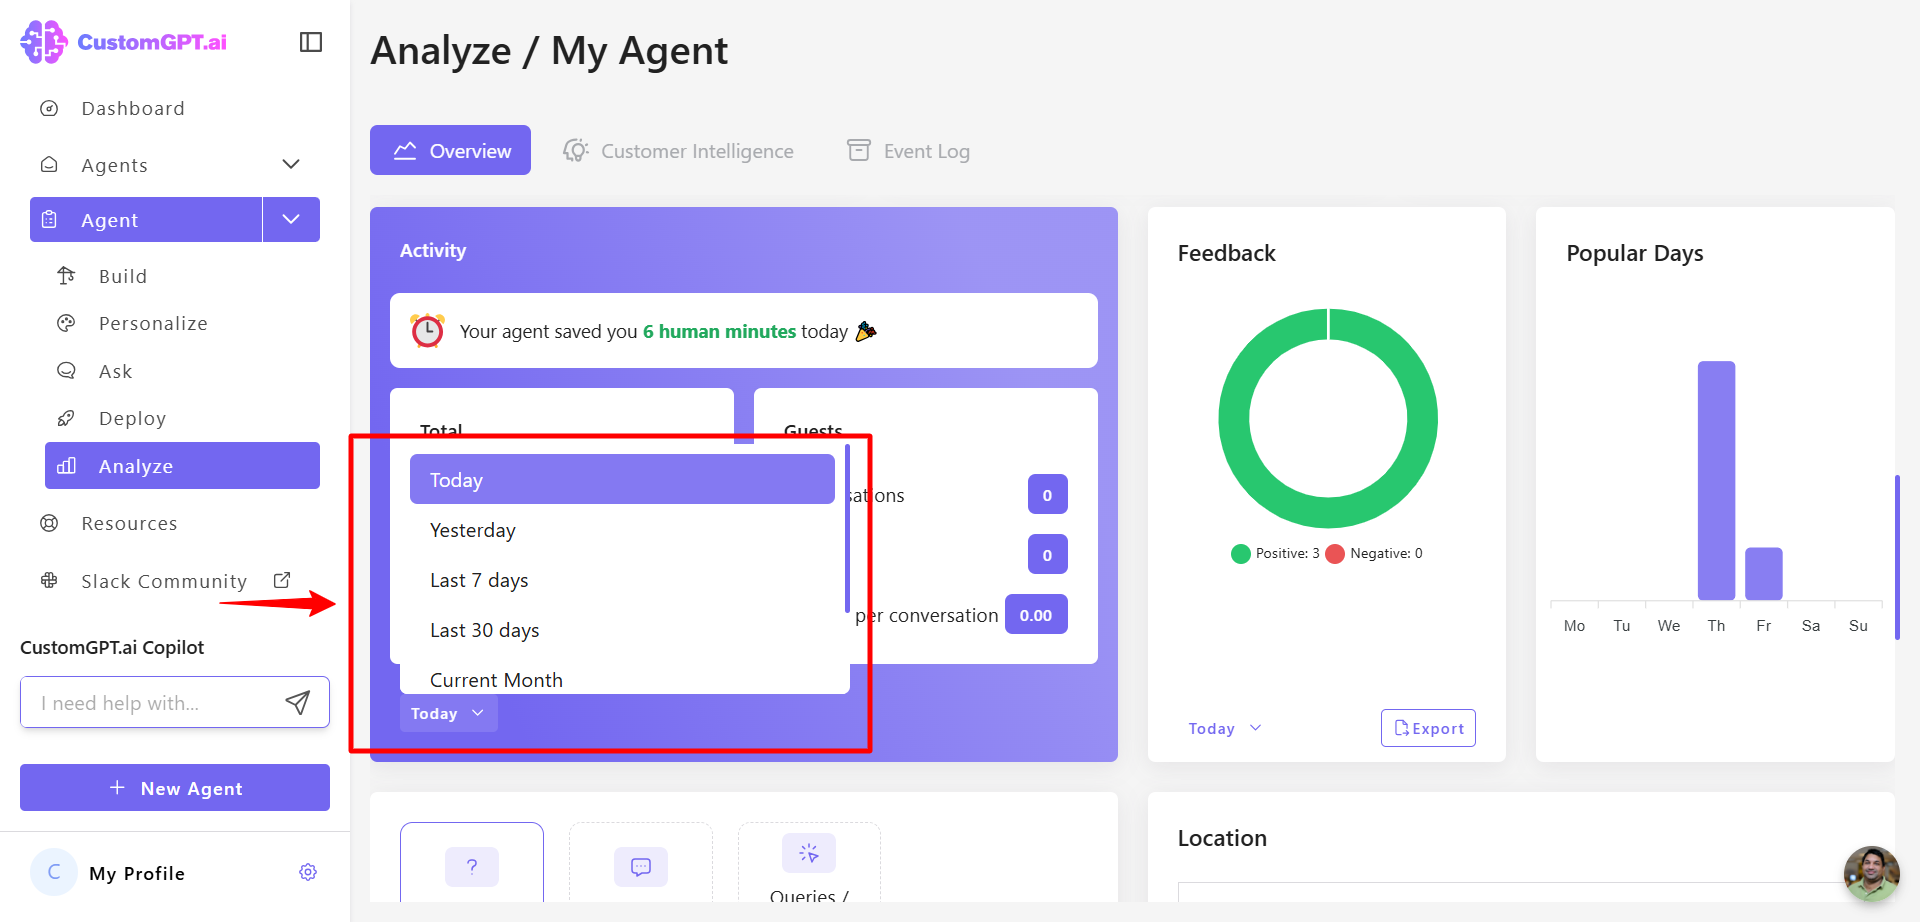This screenshot has width=1920, height=922.
Task: Click the 0.00 per conversation value
Action: click(x=1036, y=614)
